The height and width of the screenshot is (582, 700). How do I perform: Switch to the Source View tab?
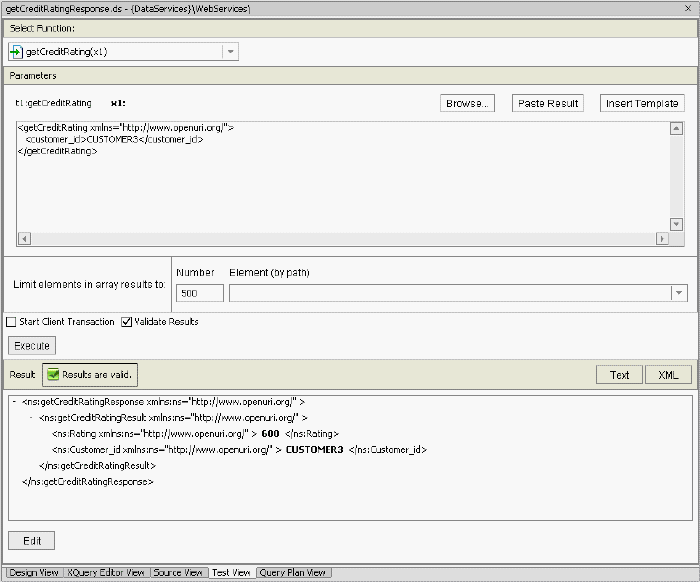tap(178, 573)
